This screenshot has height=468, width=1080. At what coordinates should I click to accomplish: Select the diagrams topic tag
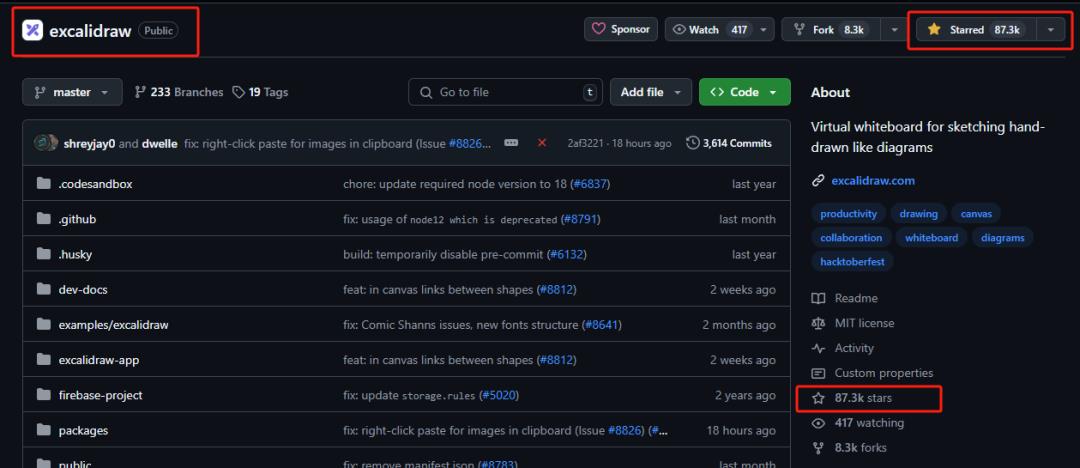tap(1002, 238)
